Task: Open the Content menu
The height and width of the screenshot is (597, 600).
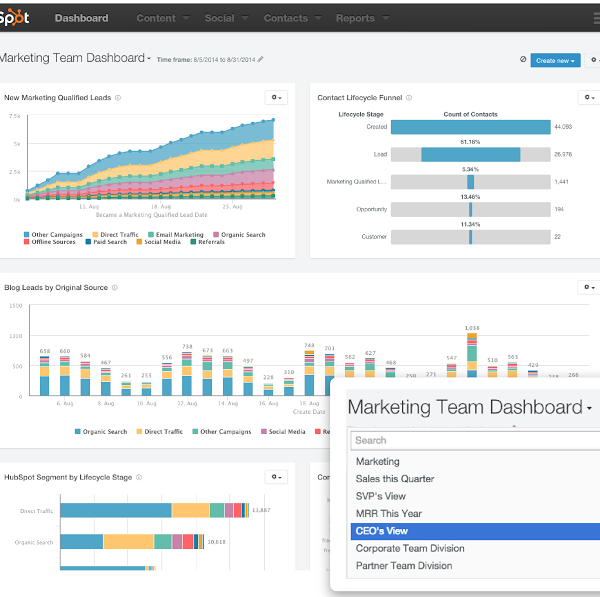Action: (163, 18)
